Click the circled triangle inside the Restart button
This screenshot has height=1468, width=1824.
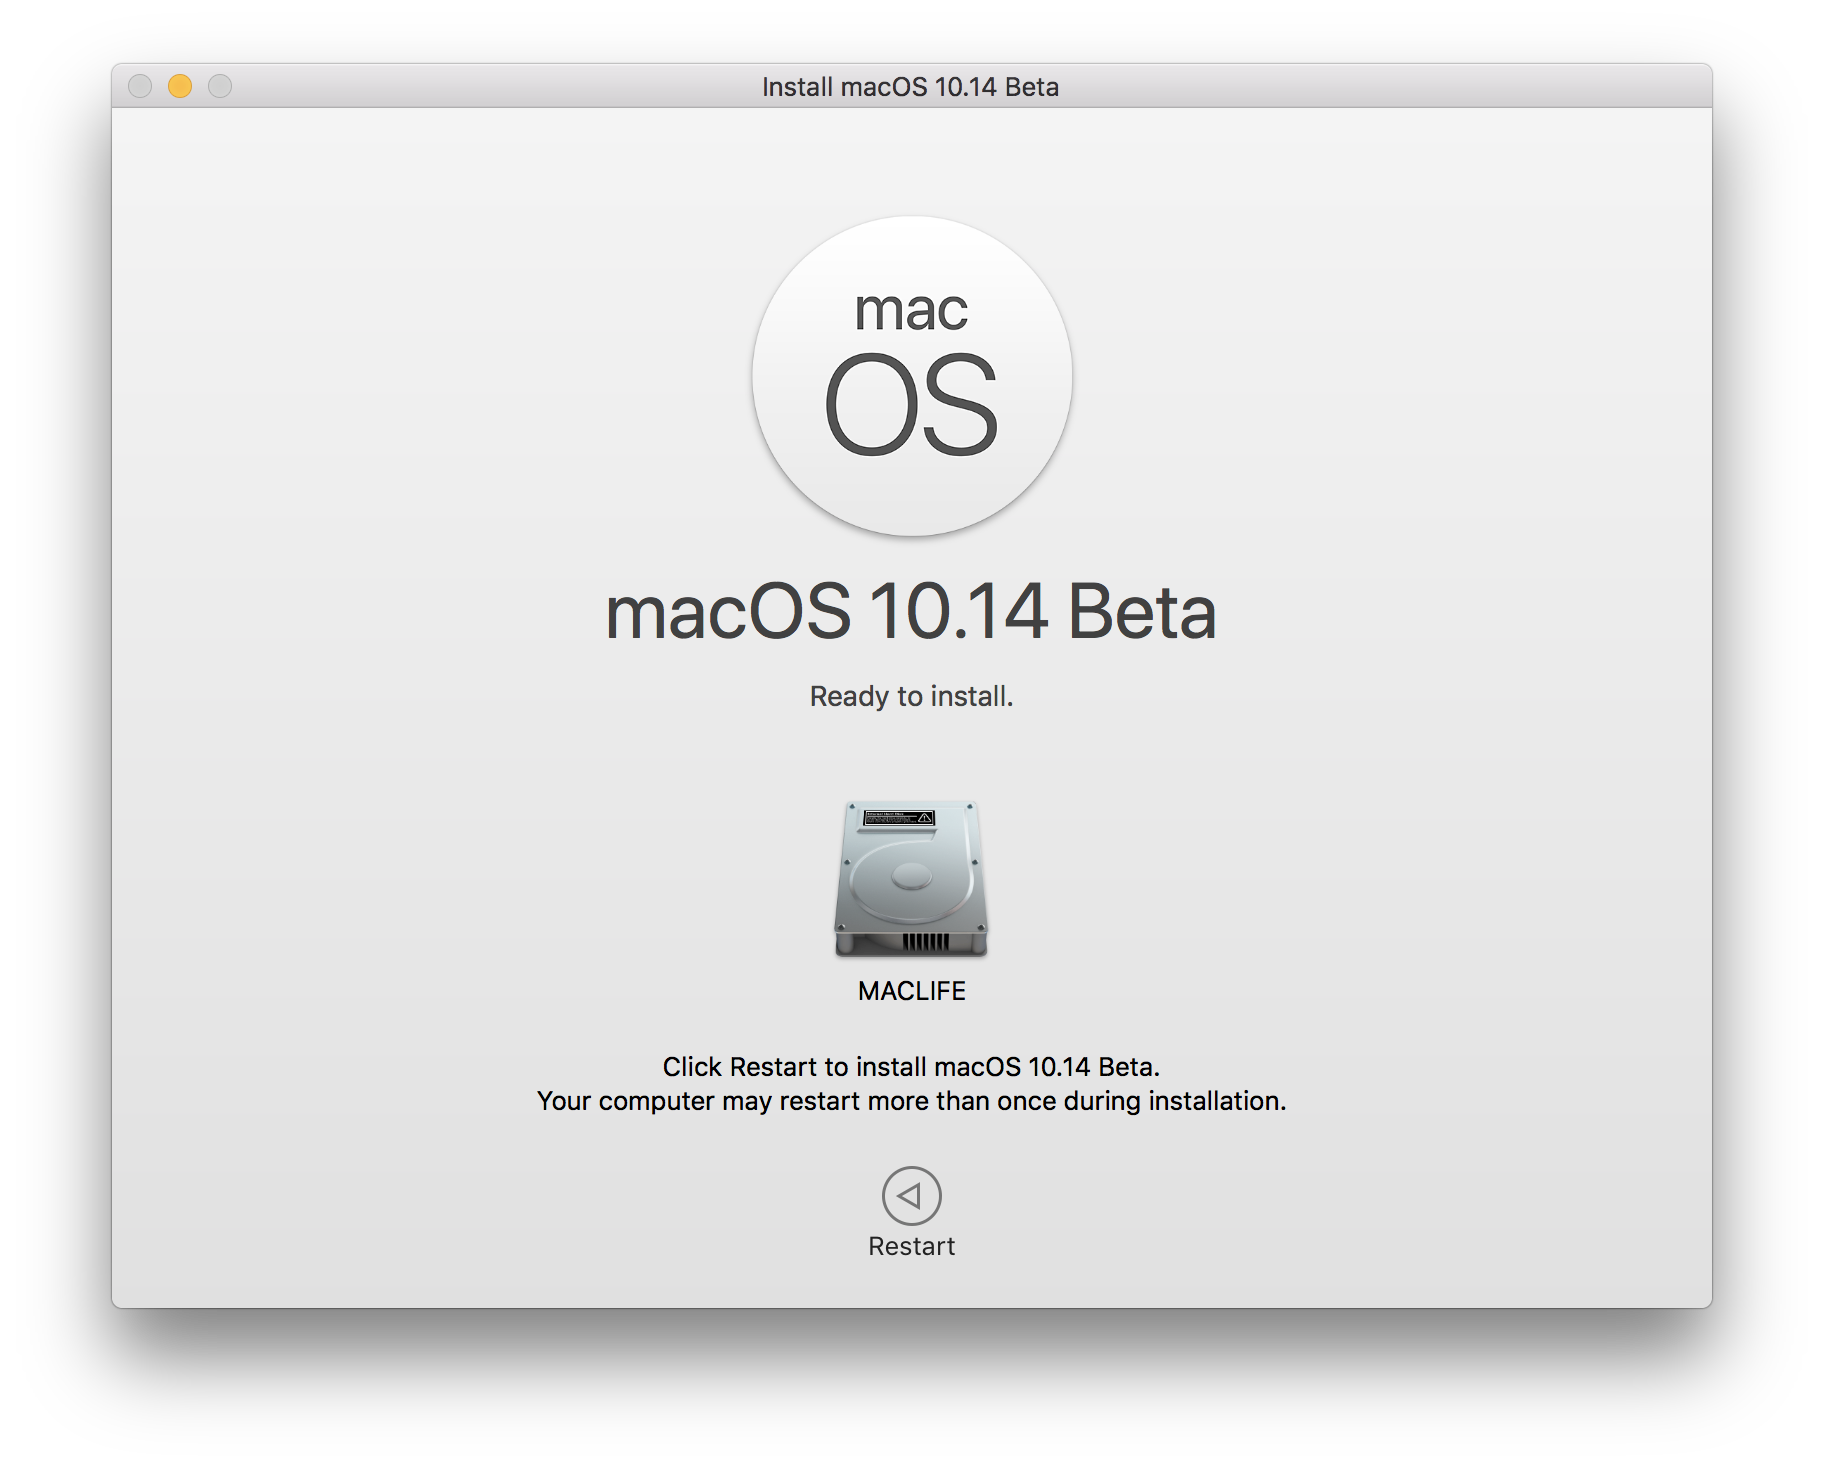point(910,1195)
